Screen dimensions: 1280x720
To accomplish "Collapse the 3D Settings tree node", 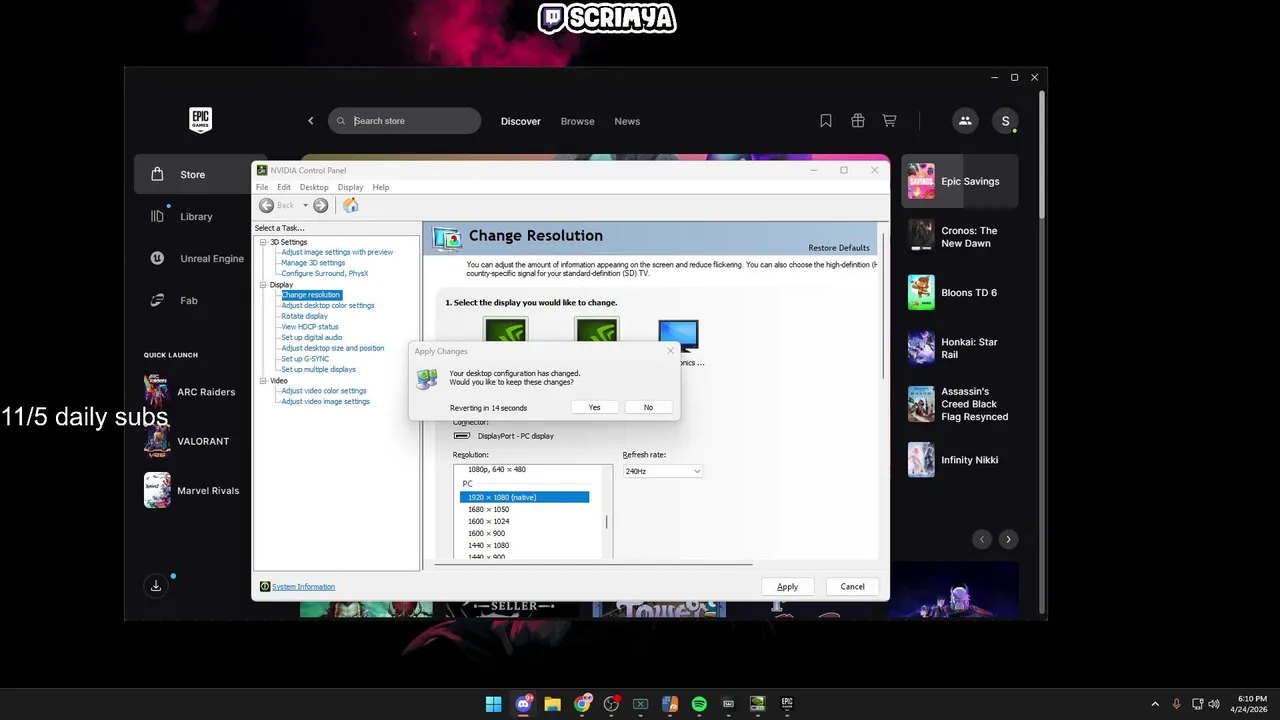I will (x=263, y=242).
